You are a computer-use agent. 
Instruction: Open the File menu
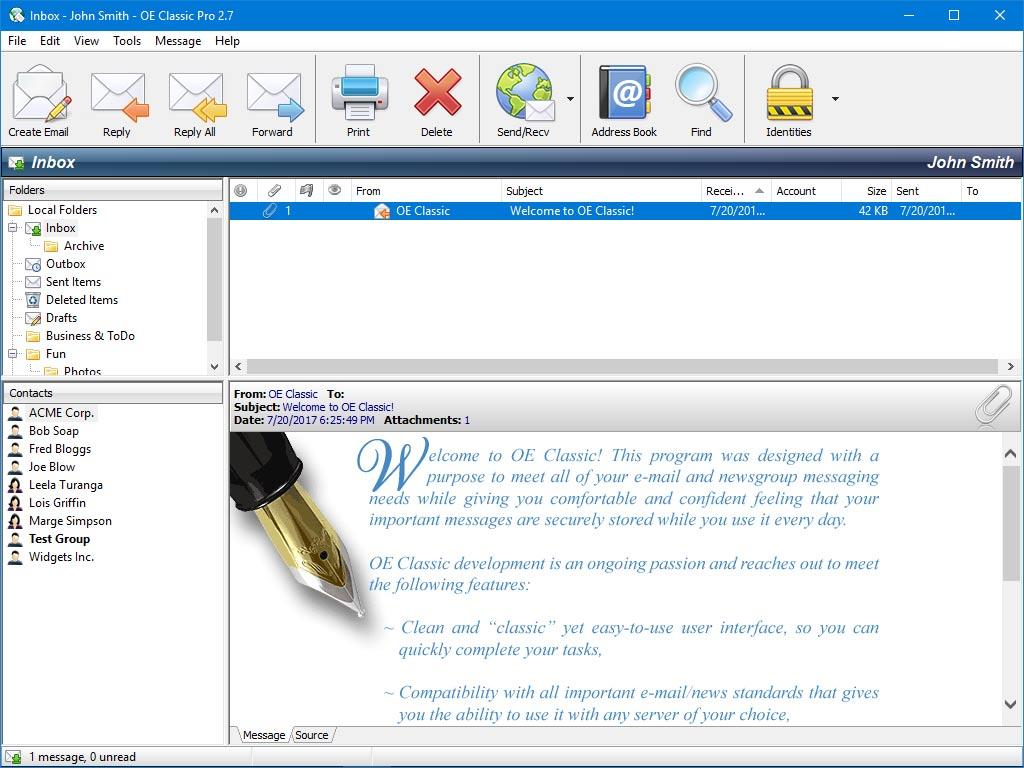tap(17, 40)
